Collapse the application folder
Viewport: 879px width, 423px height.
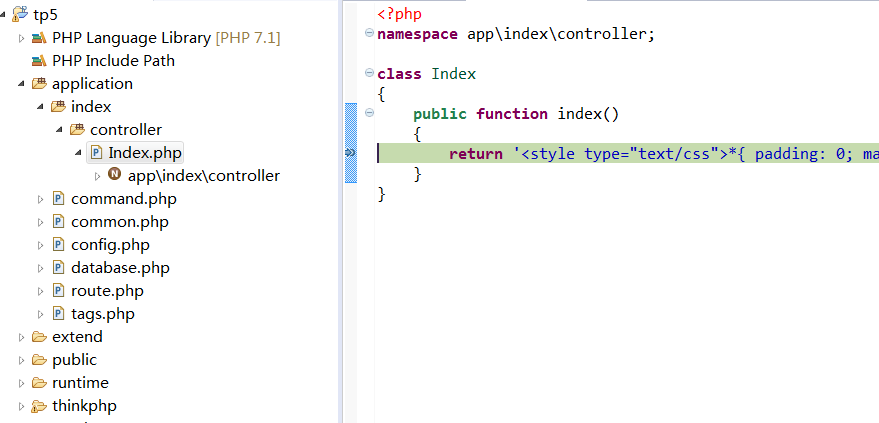pyautogui.click(x=21, y=84)
